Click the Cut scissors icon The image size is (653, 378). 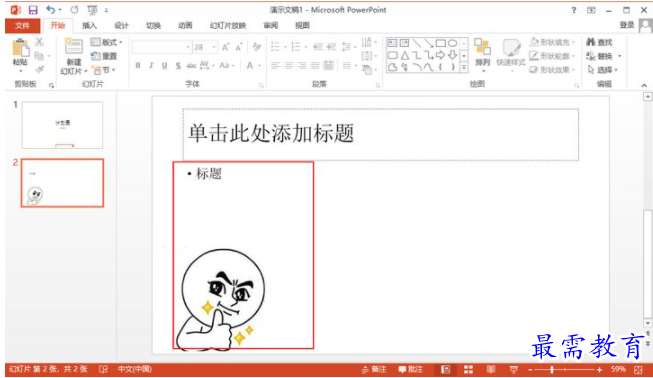click(x=39, y=42)
